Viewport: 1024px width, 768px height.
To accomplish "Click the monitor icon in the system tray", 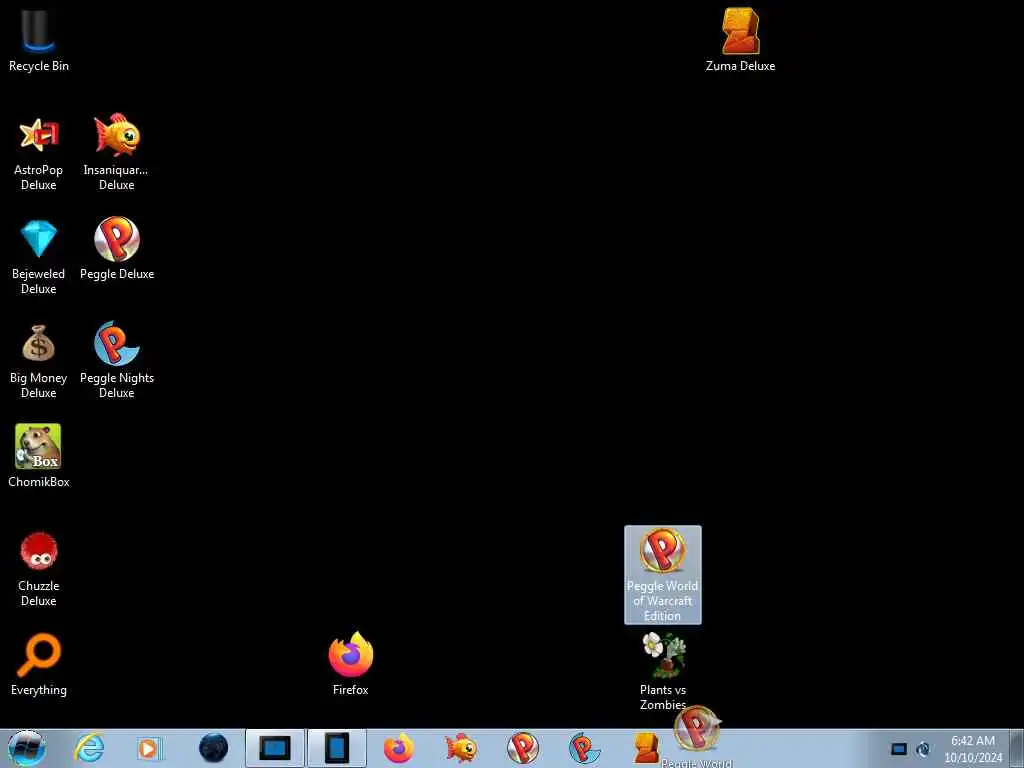I will (x=899, y=749).
